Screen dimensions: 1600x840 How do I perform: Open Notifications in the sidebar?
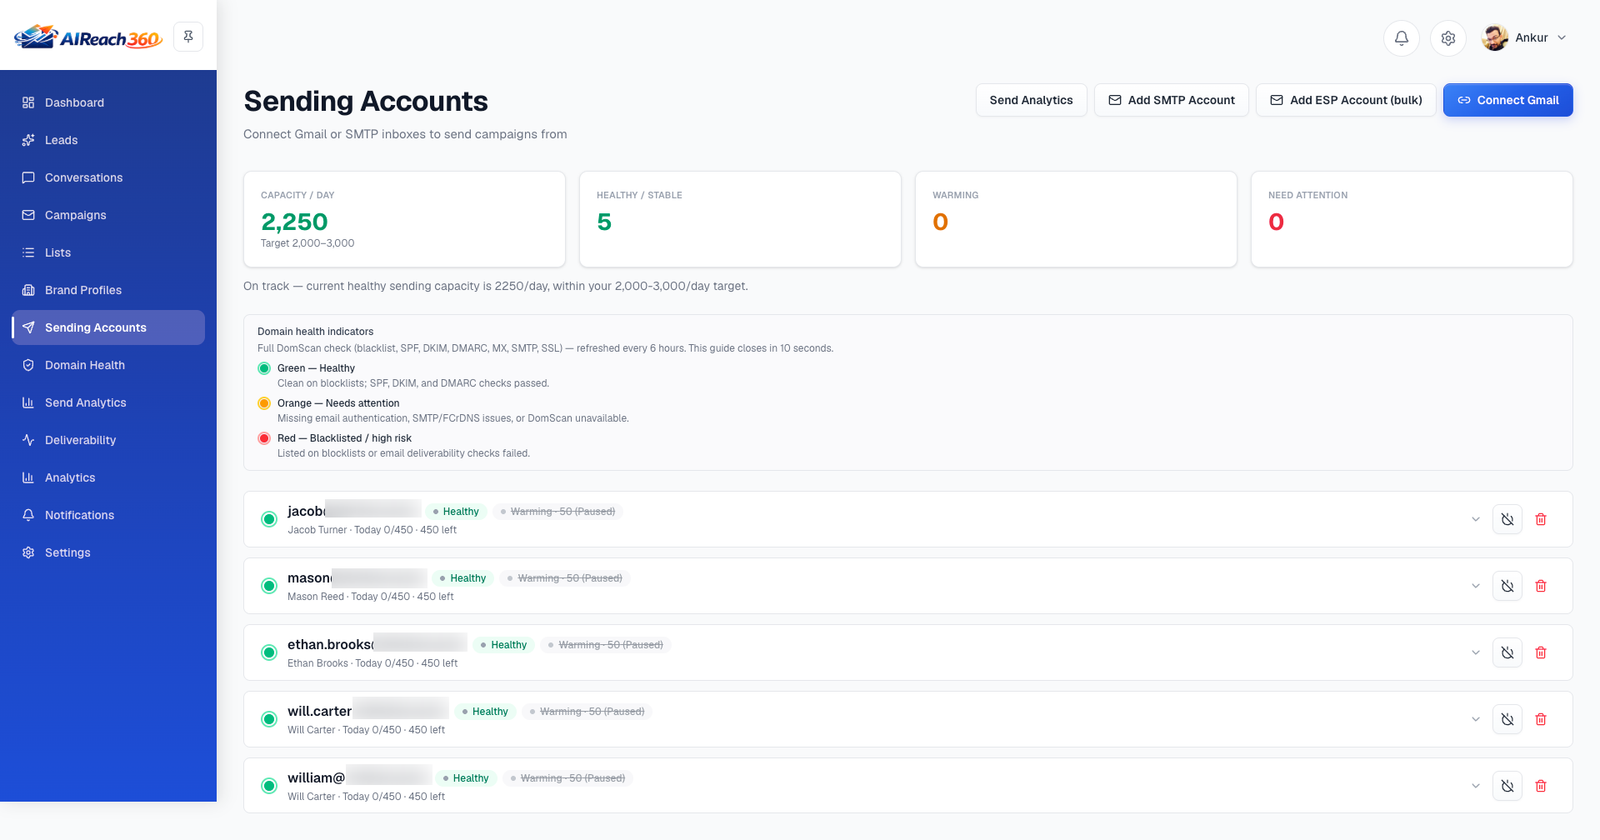pos(108,515)
